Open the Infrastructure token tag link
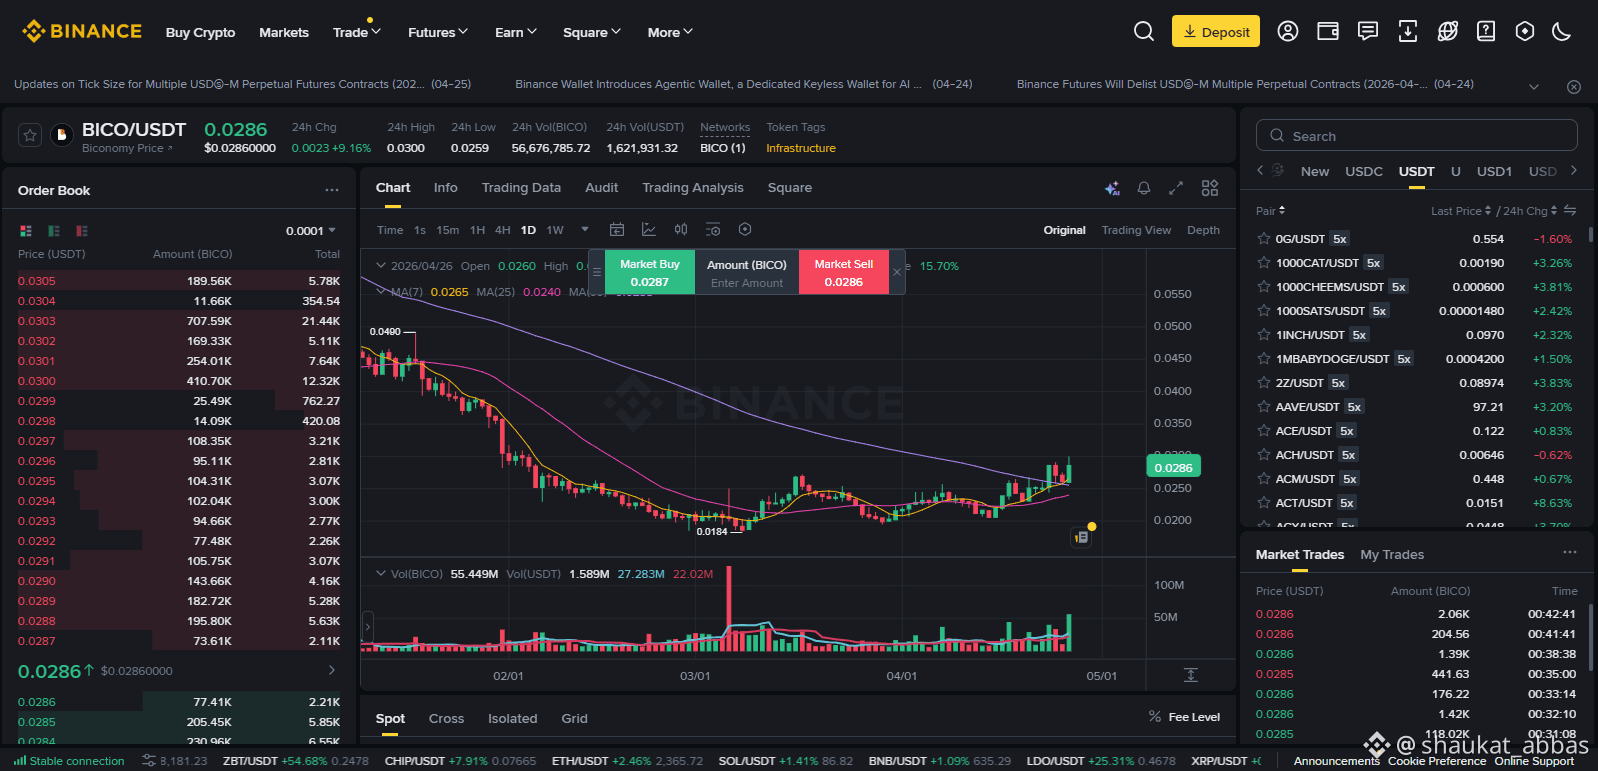 tap(801, 148)
